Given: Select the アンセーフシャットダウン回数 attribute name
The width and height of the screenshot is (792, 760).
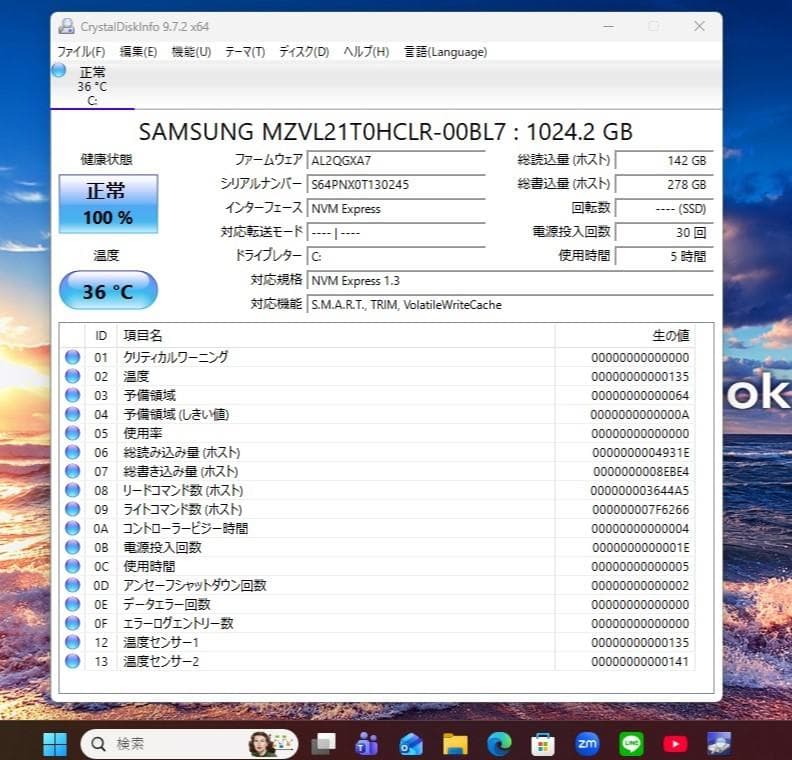Looking at the screenshot, I should point(195,585).
